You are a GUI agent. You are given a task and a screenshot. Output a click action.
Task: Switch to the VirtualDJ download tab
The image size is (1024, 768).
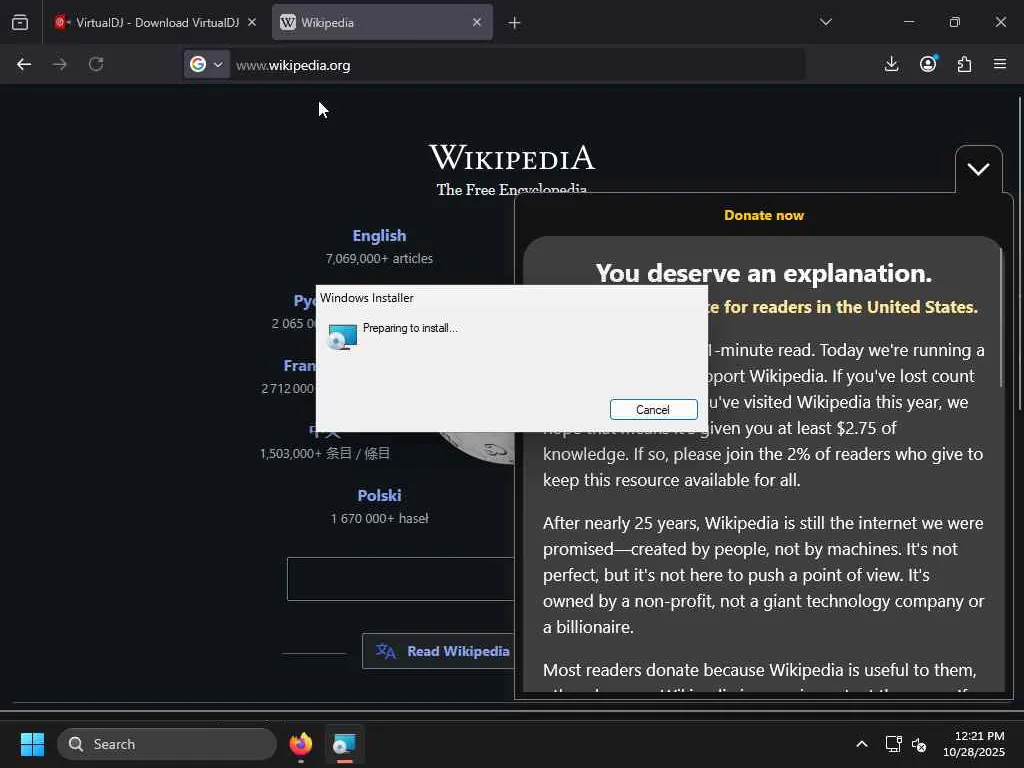155,22
